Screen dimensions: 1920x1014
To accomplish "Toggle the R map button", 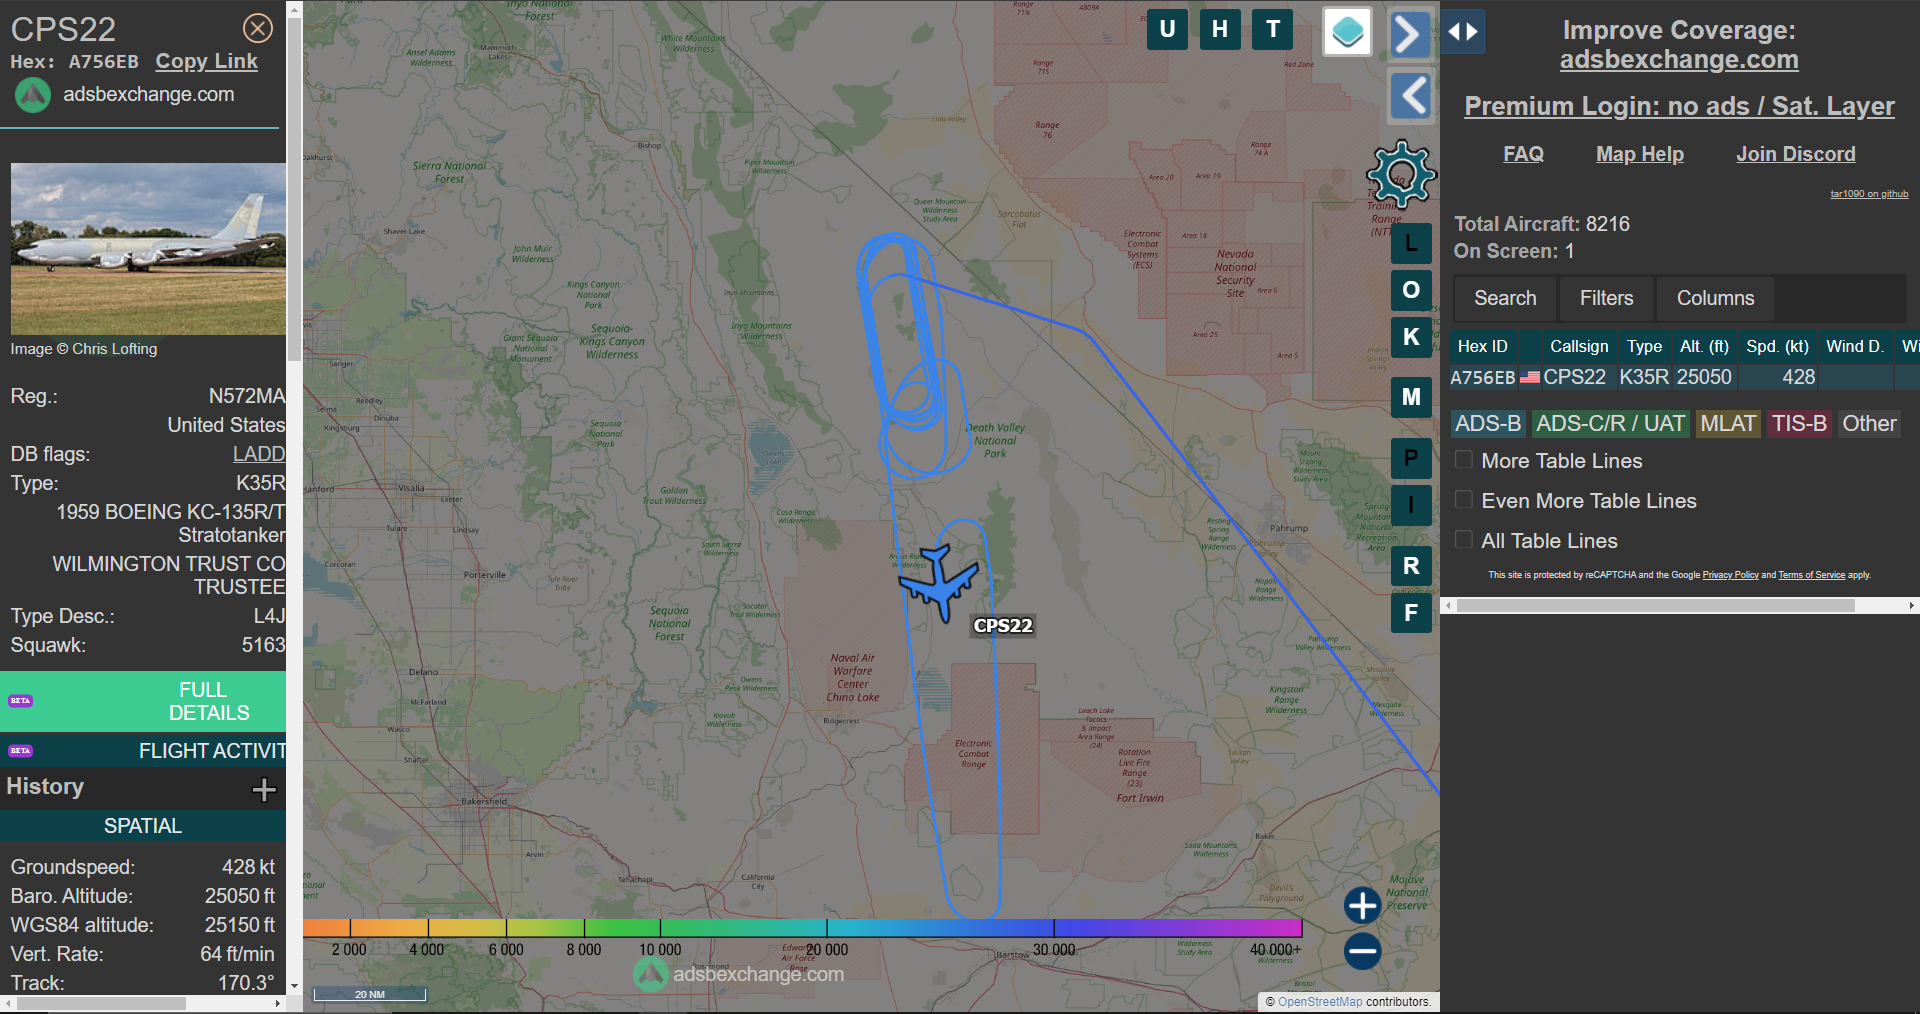I will (x=1411, y=566).
